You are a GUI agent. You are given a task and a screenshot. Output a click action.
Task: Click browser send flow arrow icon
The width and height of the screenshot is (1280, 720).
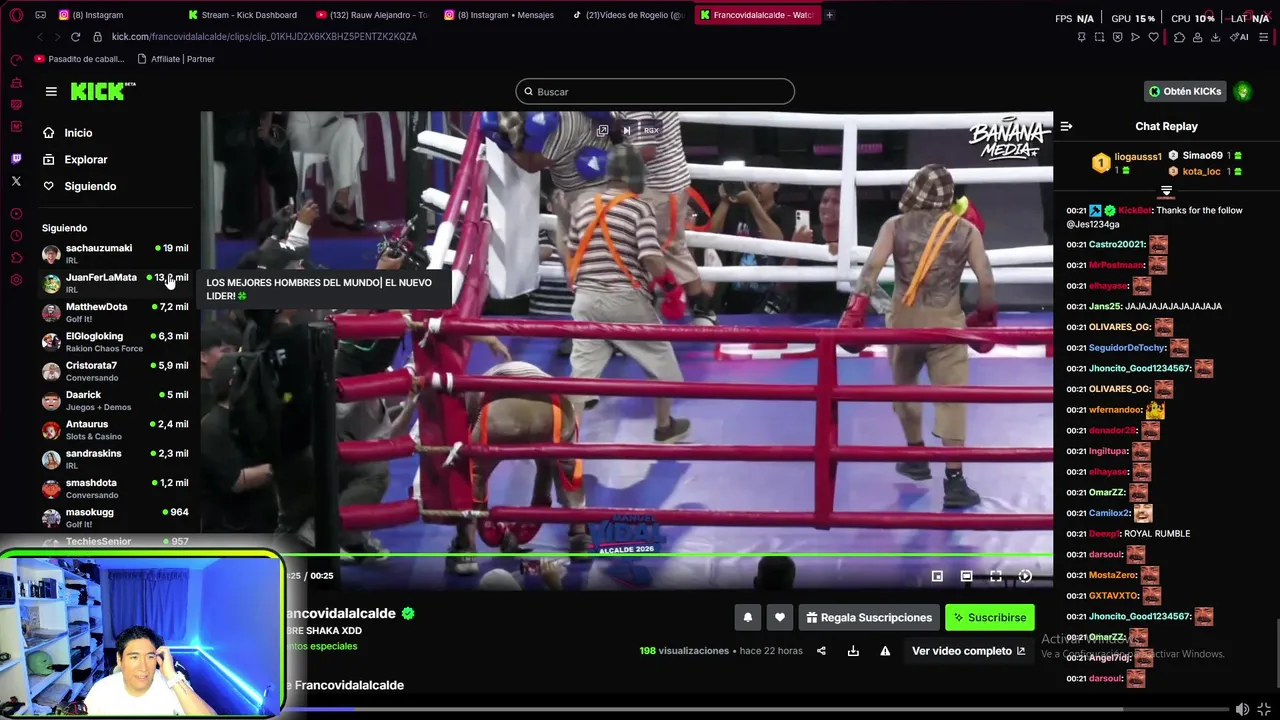click(1135, 37)
